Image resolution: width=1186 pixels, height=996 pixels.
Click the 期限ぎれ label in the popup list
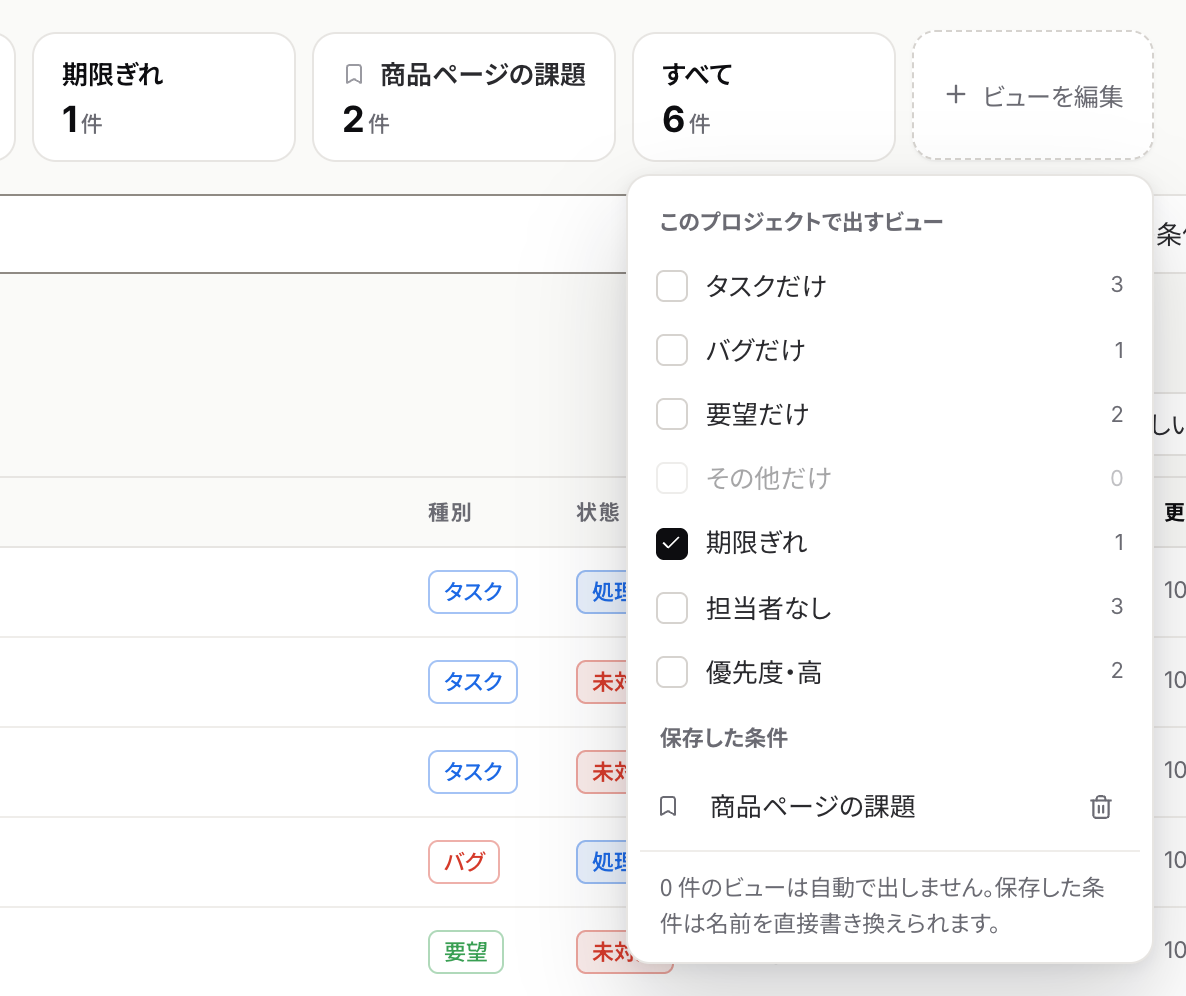click(x=756, y=543)
